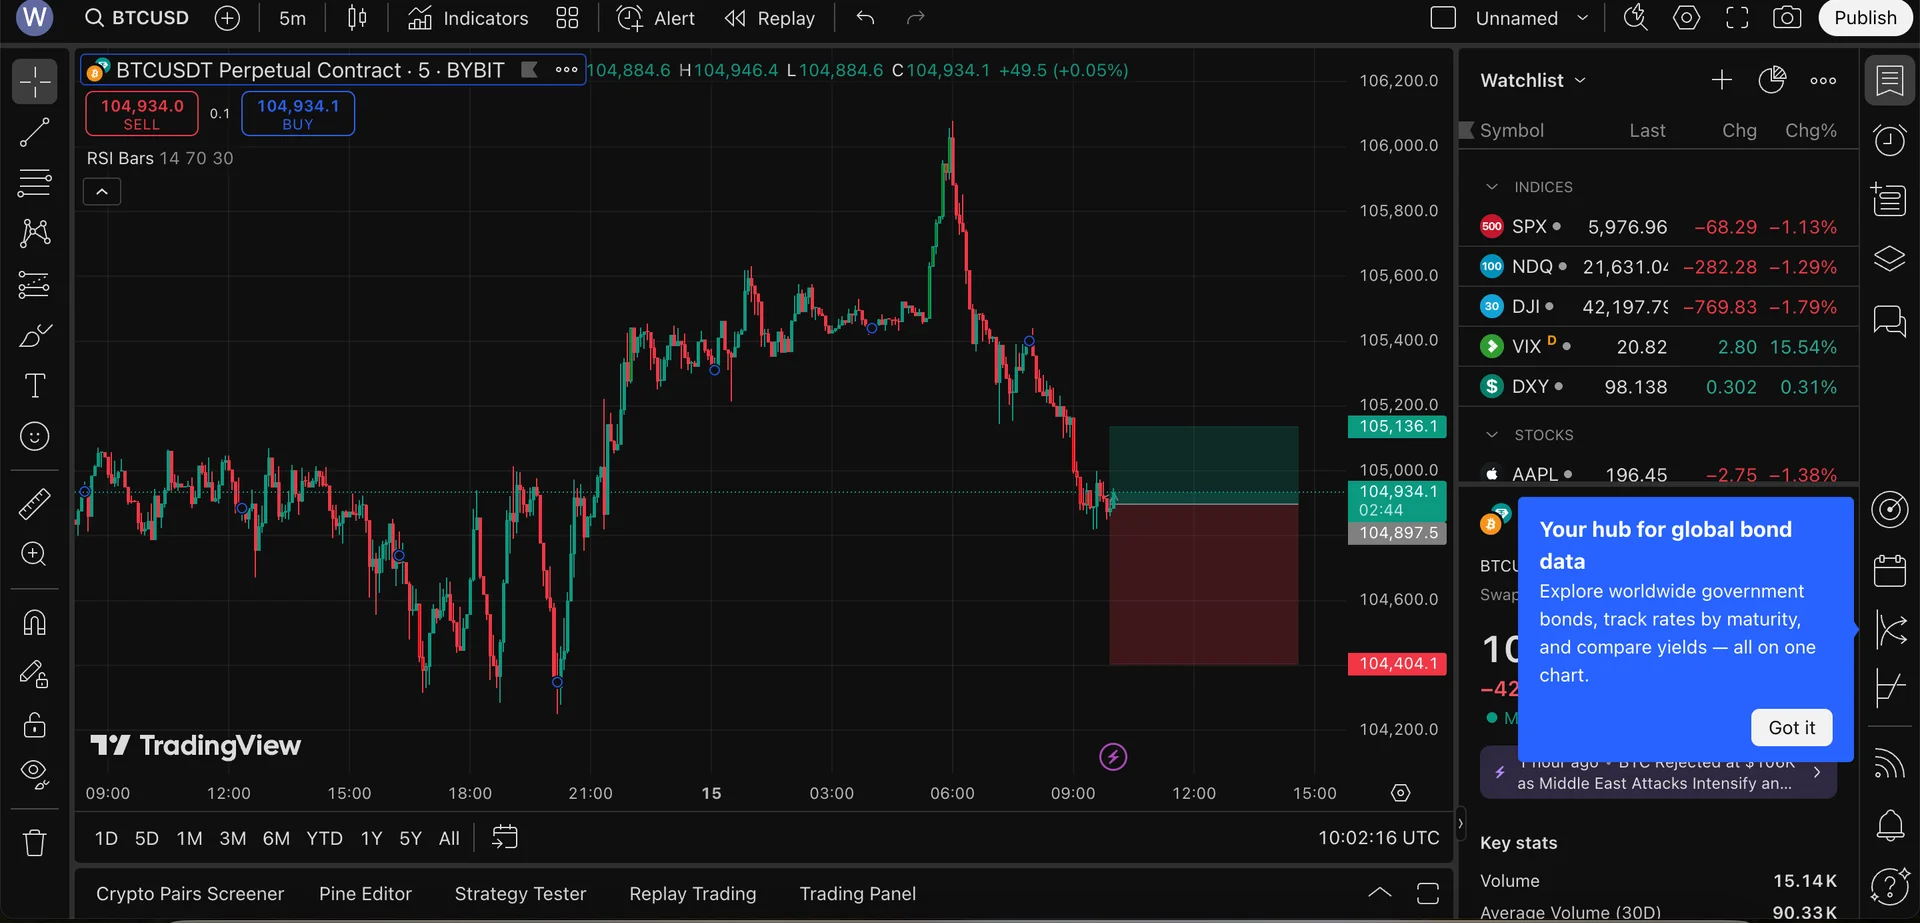Open the economic calendar panel
The image size is (1920, 923).
click(x=1890, y=571)
